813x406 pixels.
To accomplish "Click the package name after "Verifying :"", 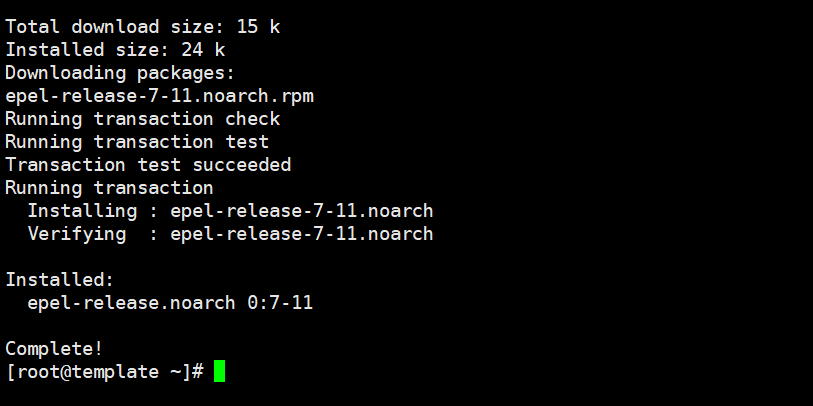I will pyautogui.click(x=301, y=234).
